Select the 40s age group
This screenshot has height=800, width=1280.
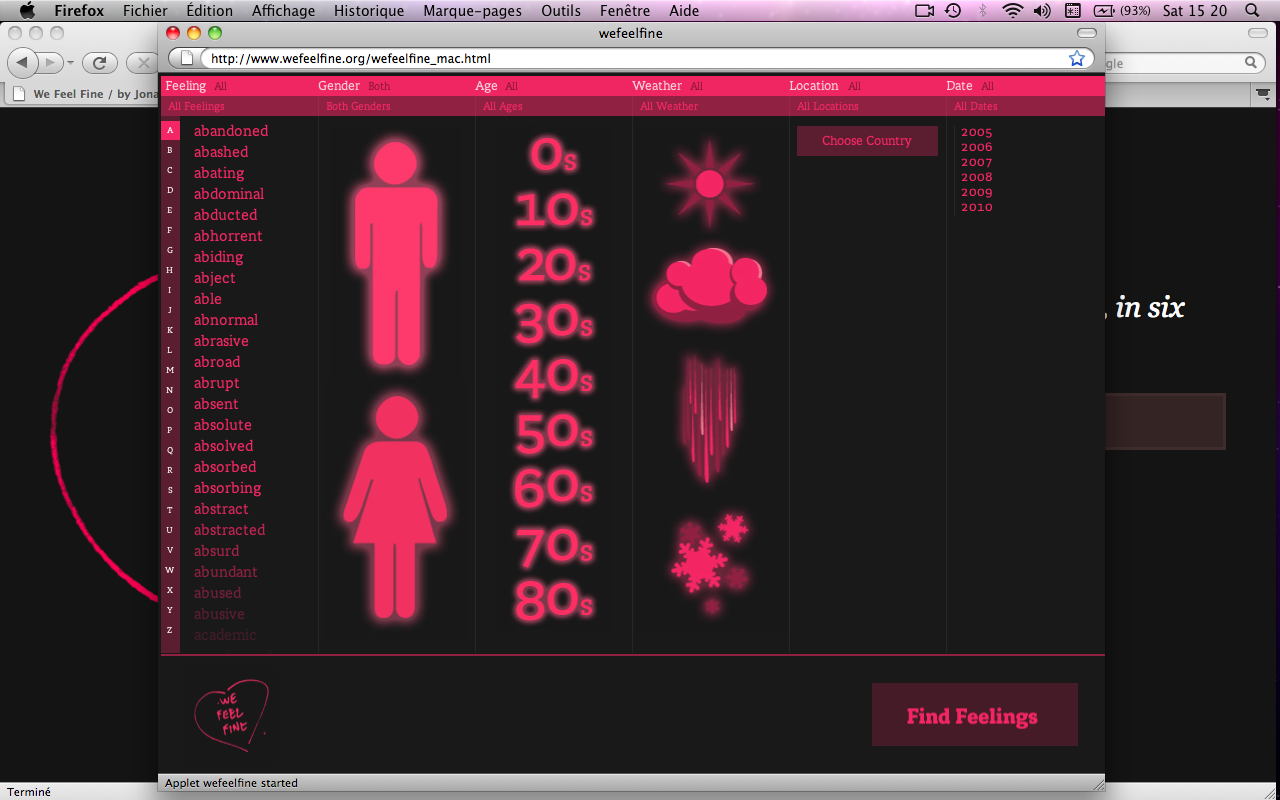tap(554, 377)
